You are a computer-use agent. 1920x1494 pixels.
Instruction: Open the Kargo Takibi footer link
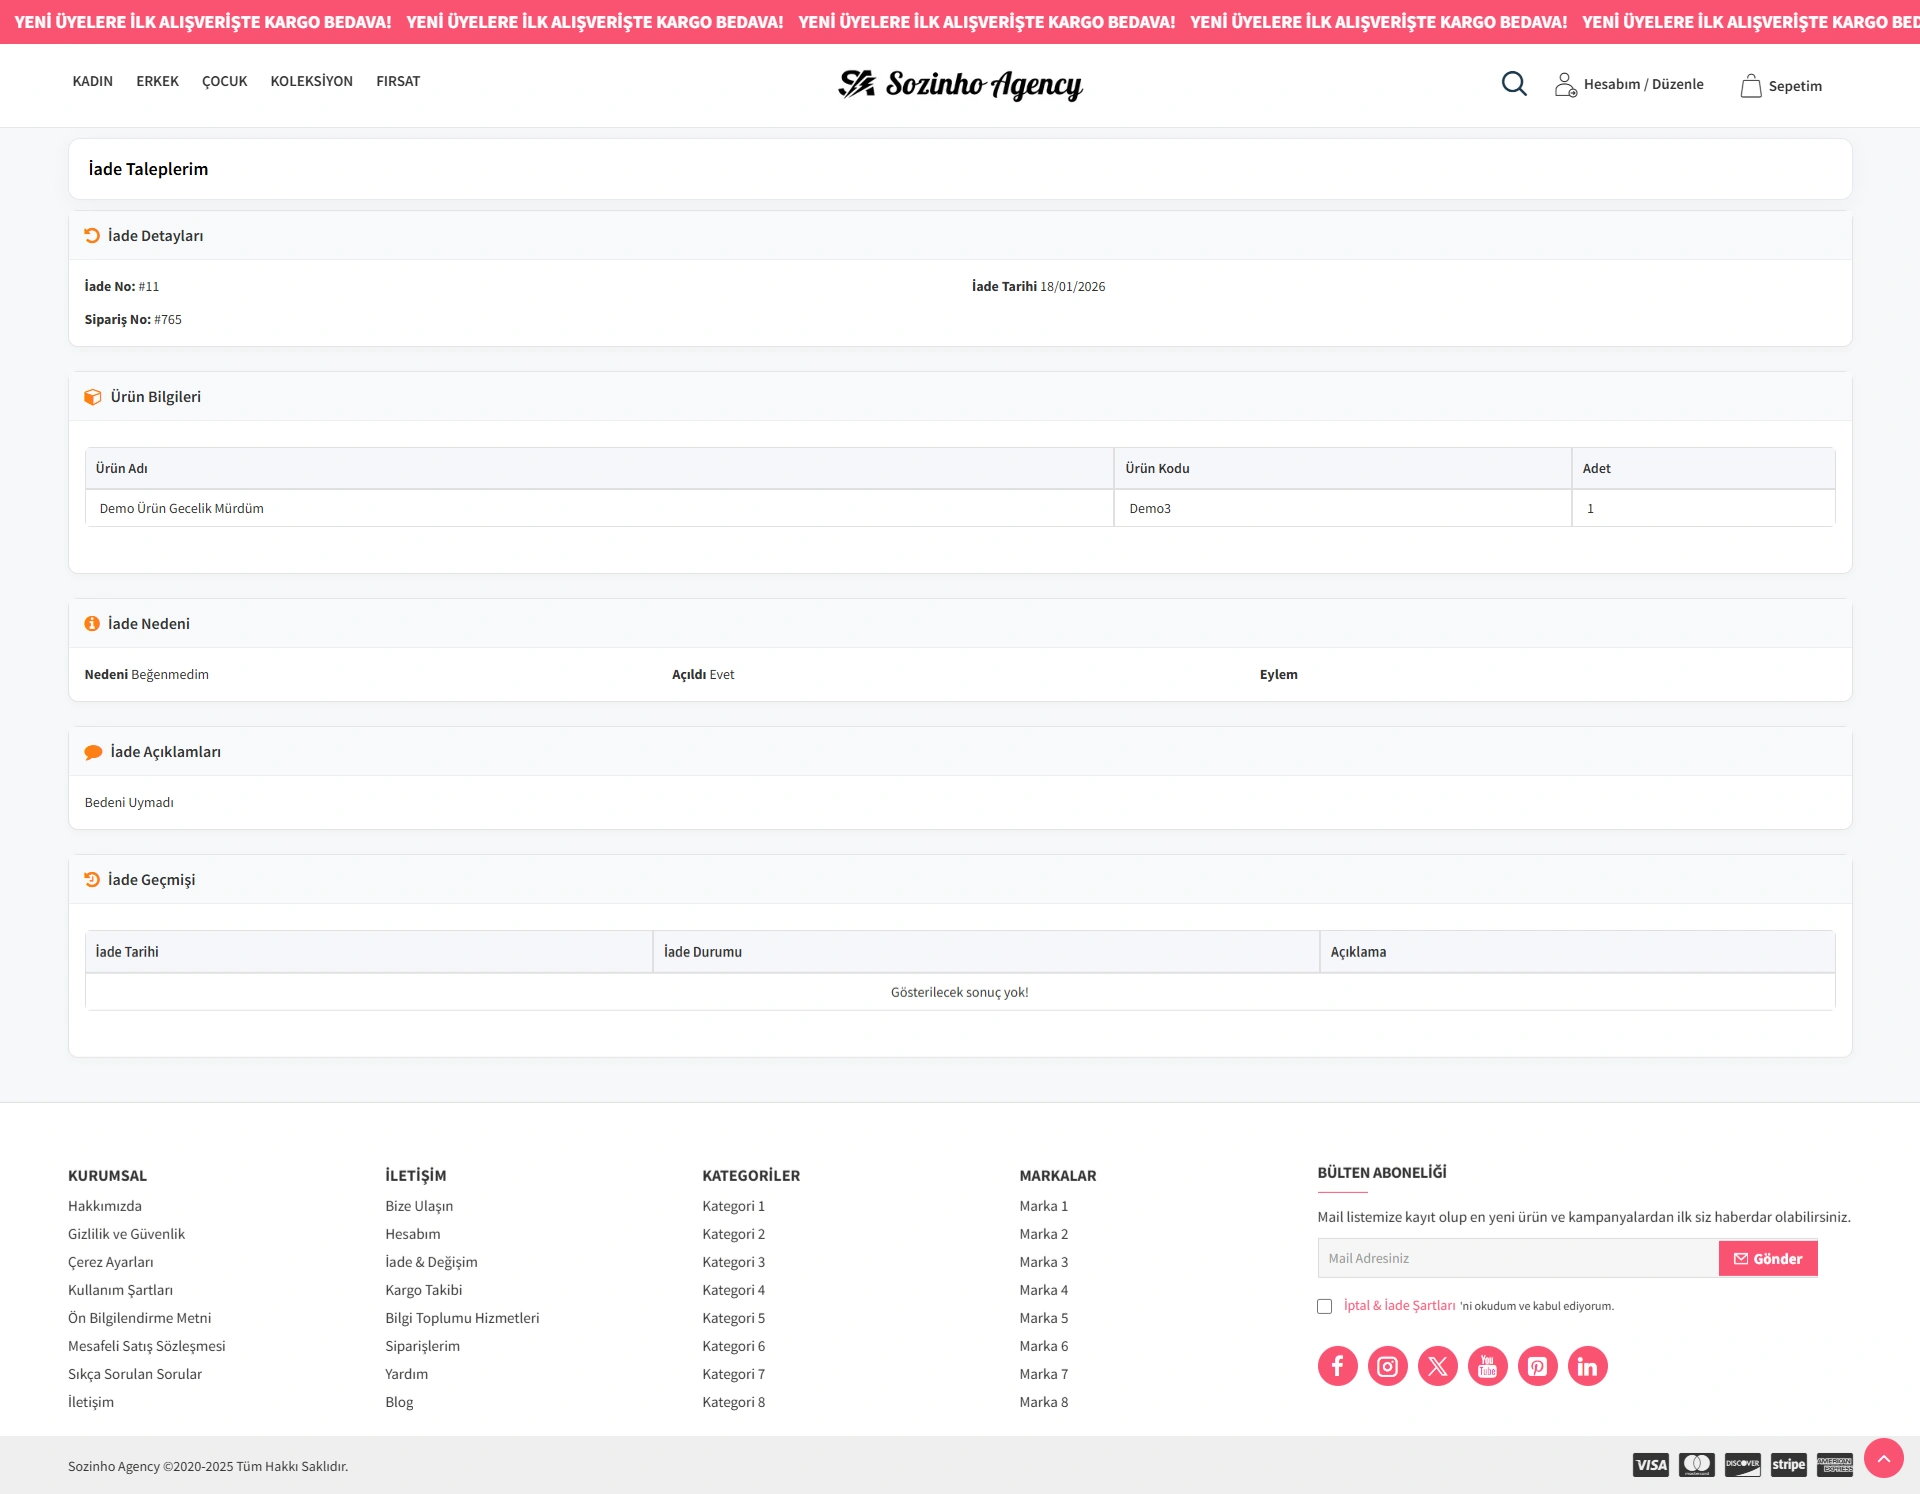tap(423, 1291)
